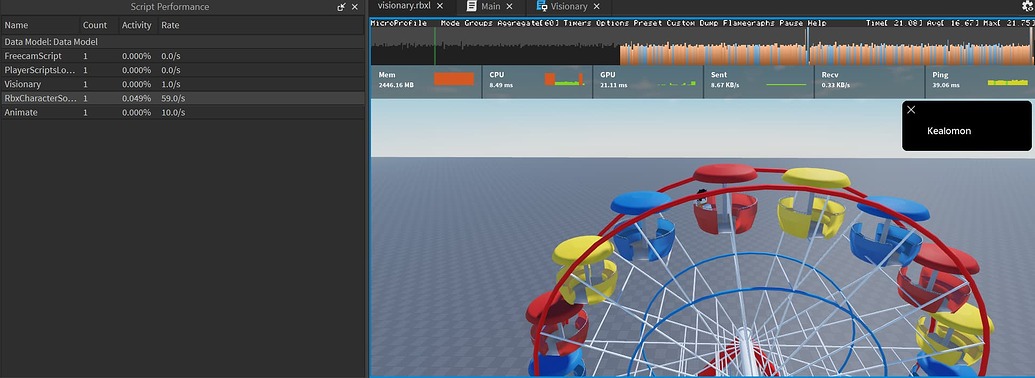Click the Kealomon player name

[x=949, y=131]
